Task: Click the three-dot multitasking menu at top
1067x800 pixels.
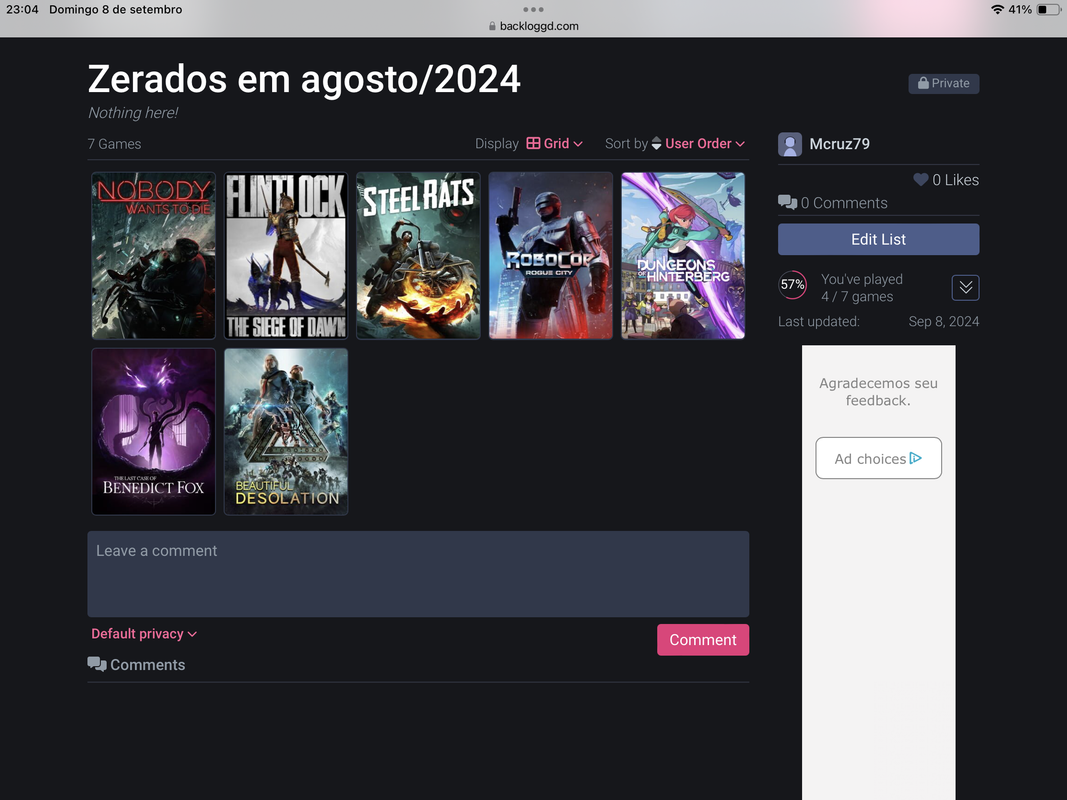Action: click(534, 10)
